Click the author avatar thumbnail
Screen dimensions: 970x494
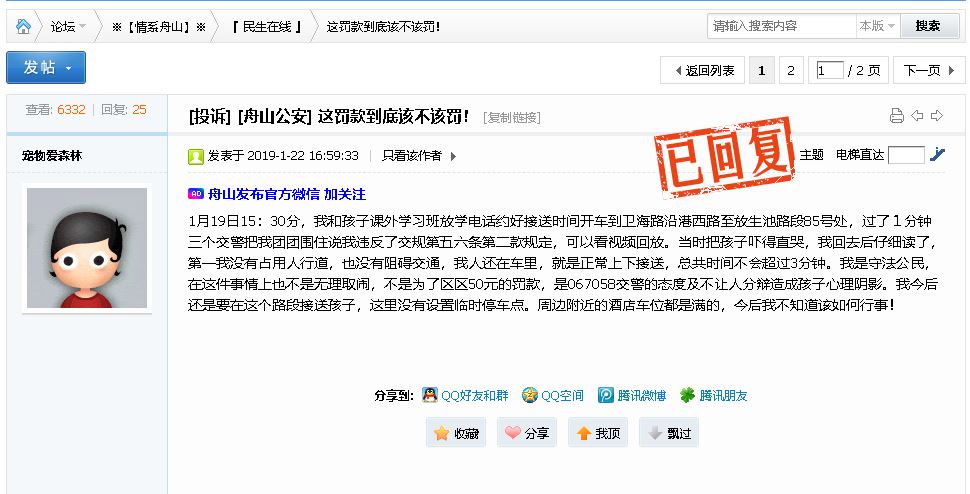pos(86,247)
